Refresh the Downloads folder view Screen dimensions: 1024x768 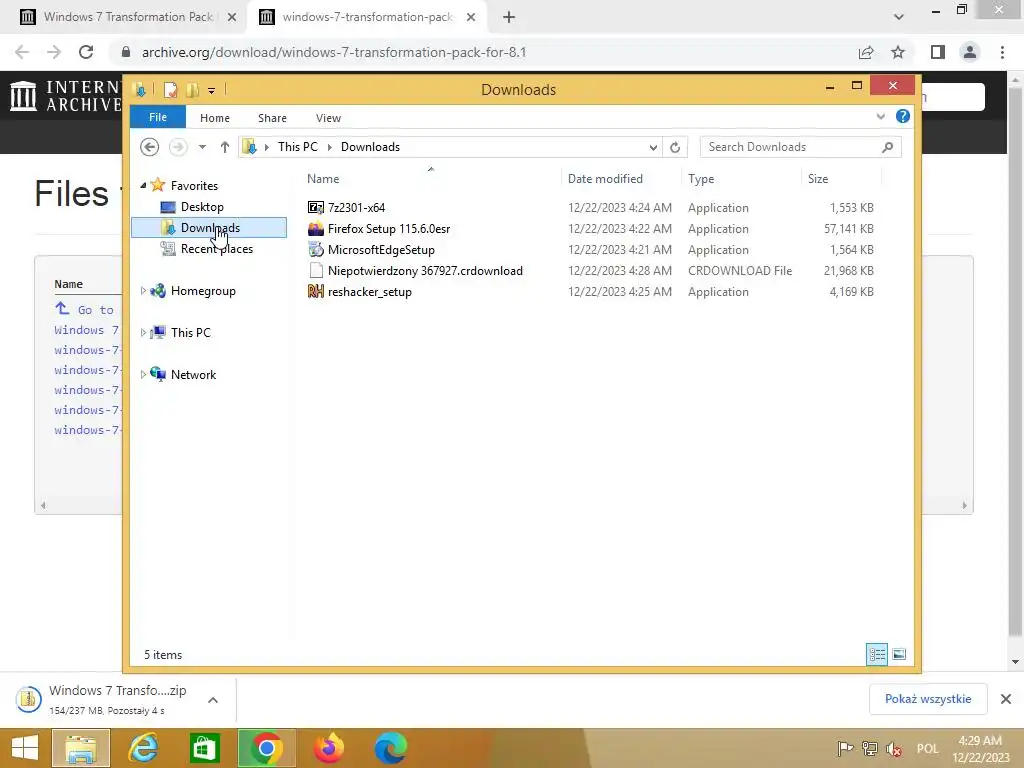(675, 147)
